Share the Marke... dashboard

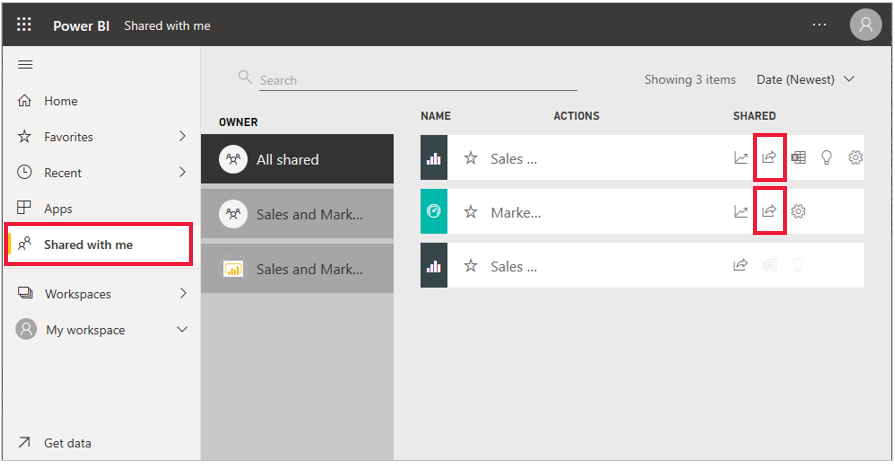tap(769, 211)
